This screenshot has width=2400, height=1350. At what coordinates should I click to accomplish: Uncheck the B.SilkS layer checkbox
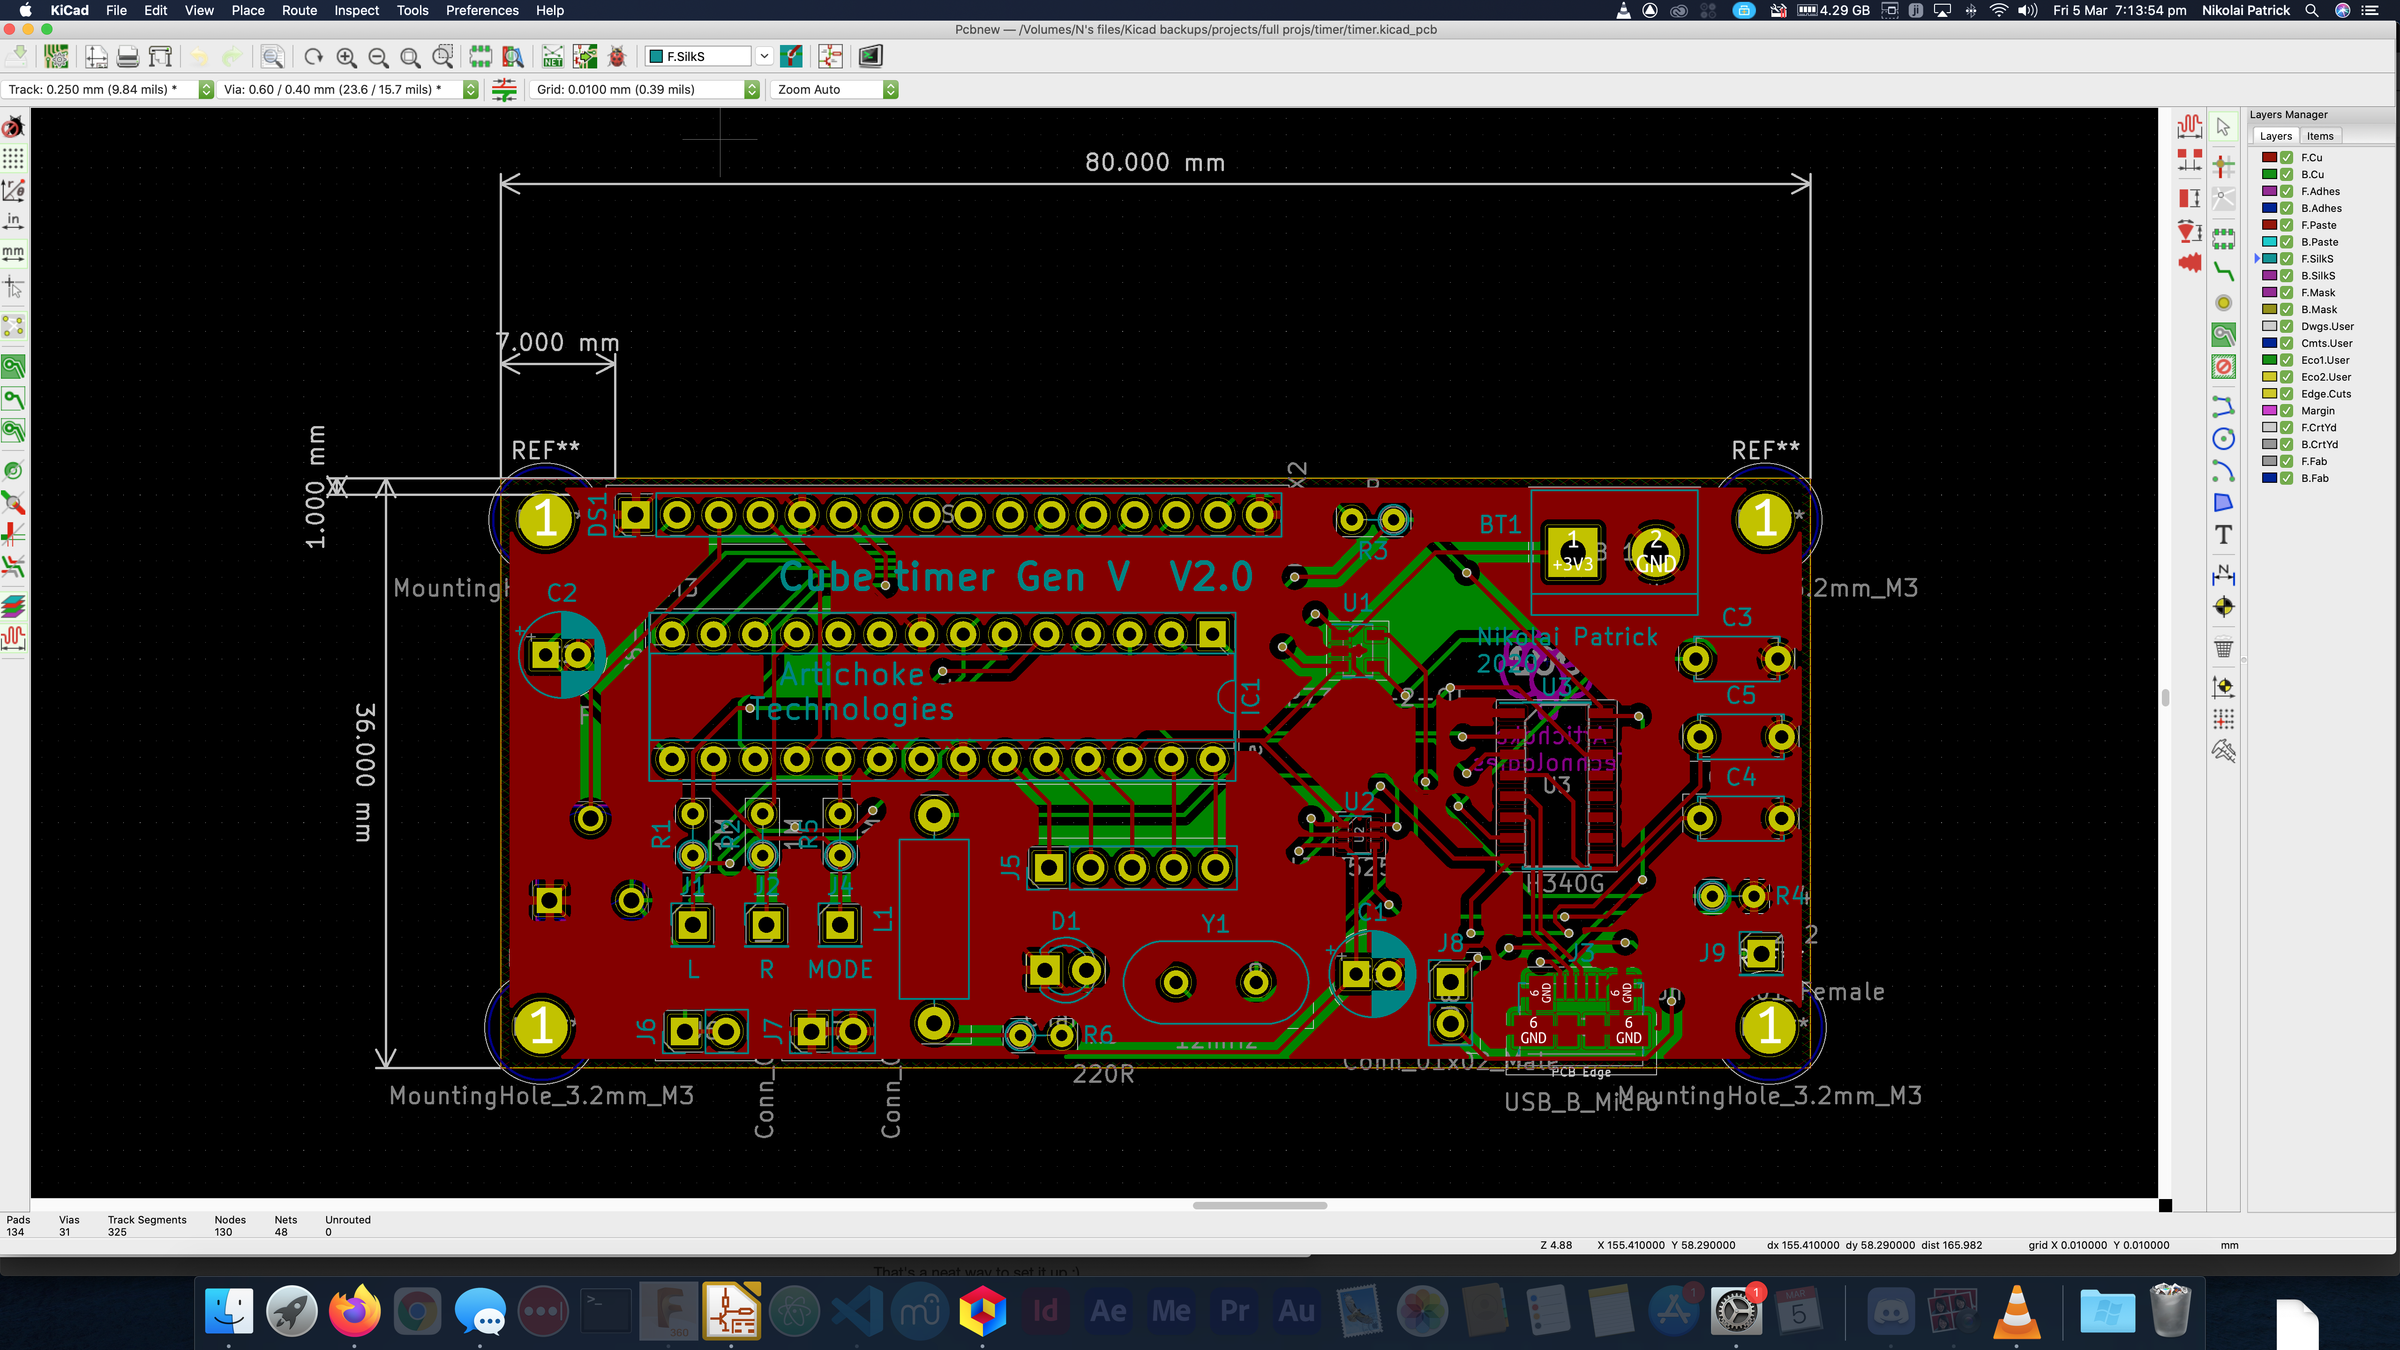point(2286,275)
